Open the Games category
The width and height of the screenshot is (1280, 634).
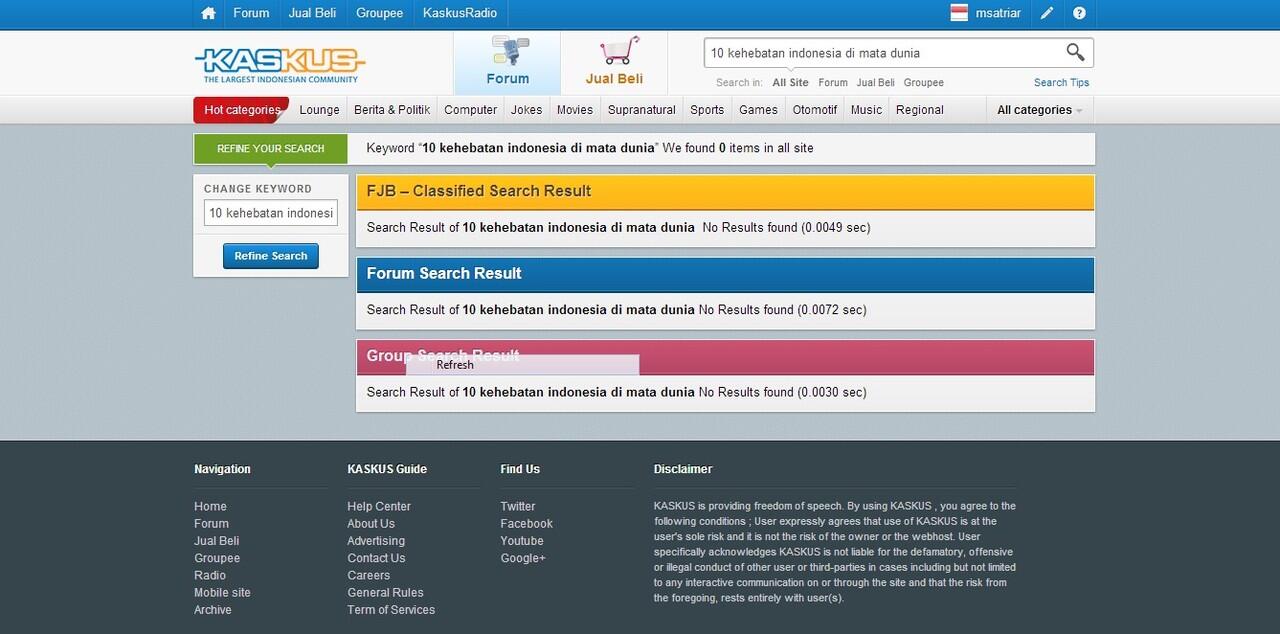pyautogui.click(x=758, y=110)
